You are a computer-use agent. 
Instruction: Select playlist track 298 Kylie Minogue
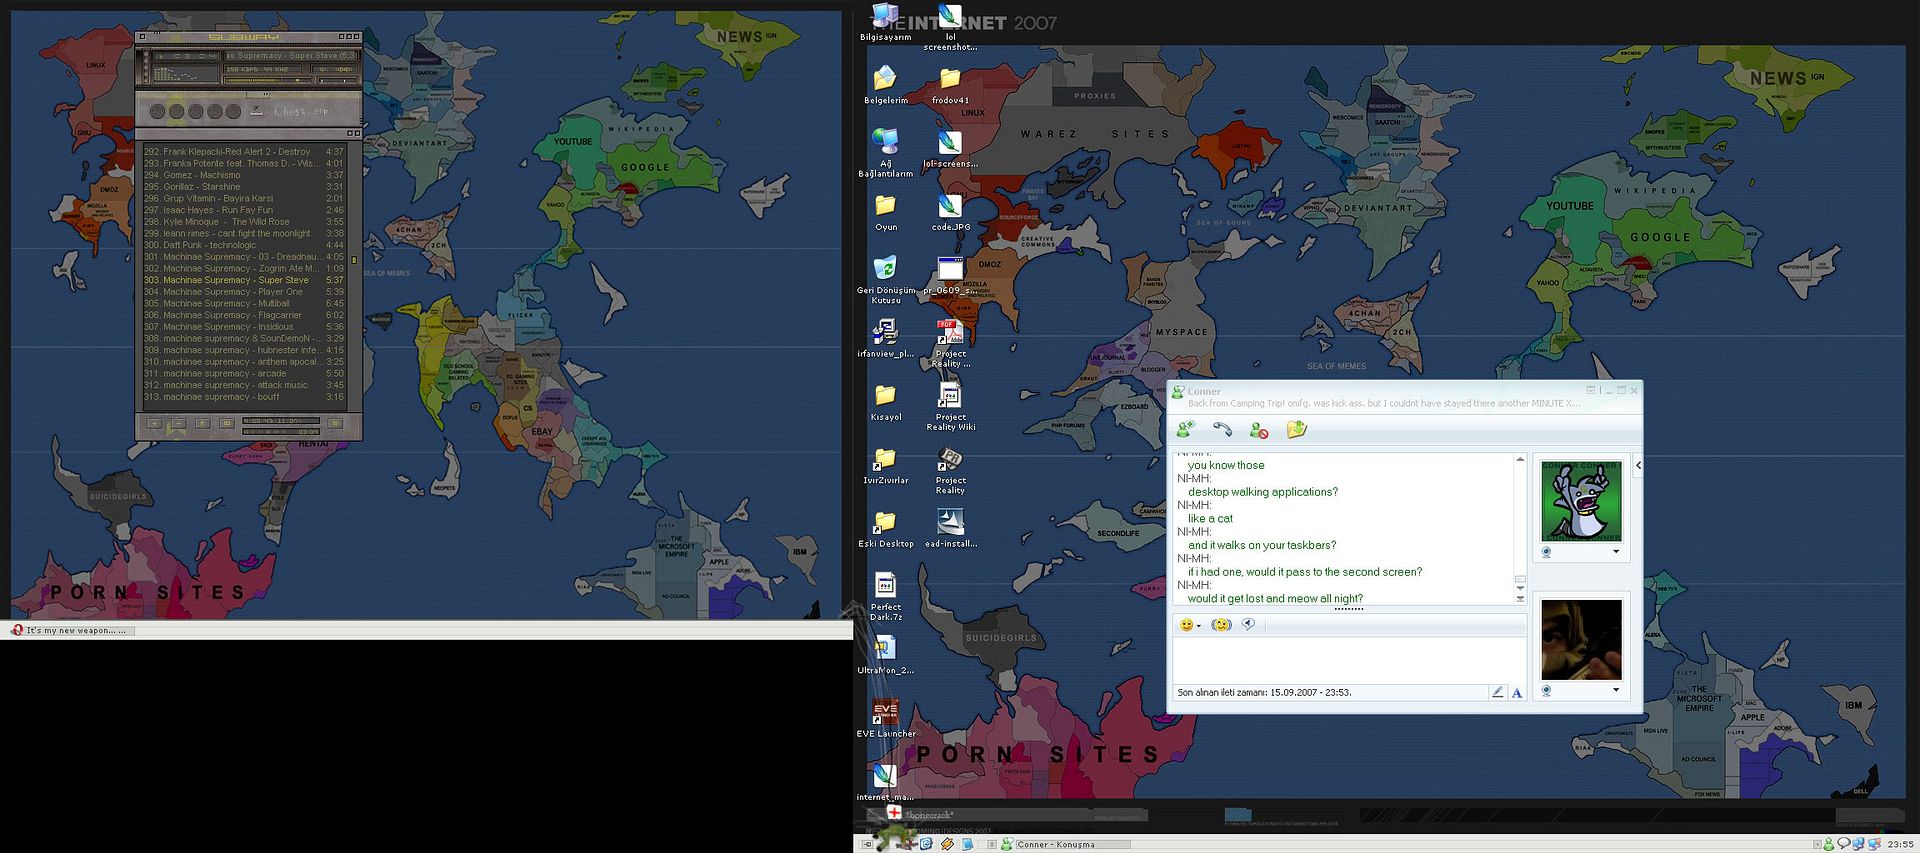point(244,222)
